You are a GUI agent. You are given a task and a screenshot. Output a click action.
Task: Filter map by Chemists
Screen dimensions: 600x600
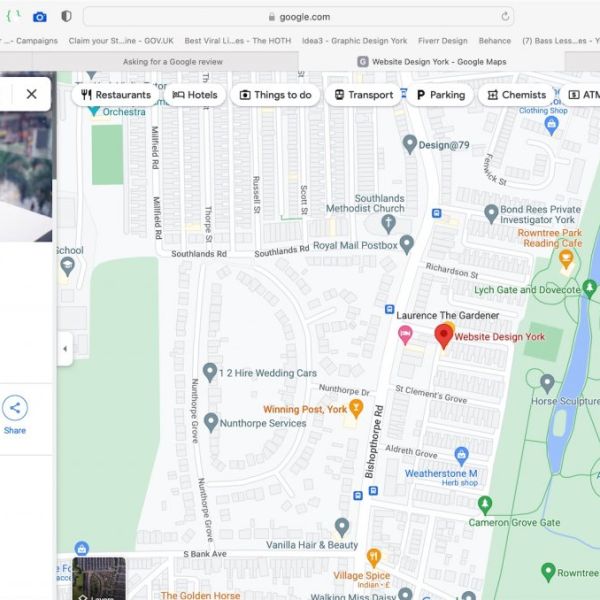pos(517,95)
